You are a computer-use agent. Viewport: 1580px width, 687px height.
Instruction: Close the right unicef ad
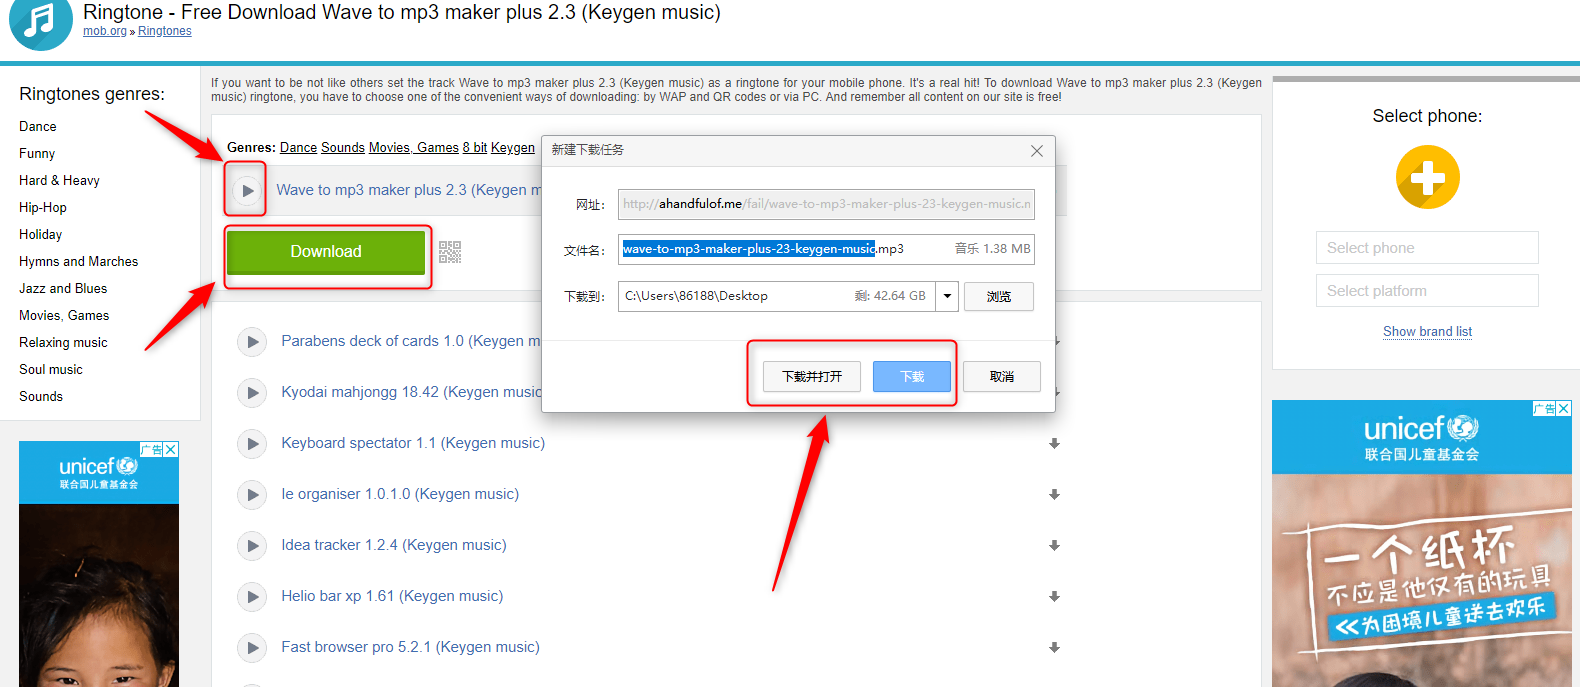(1564, 408)
